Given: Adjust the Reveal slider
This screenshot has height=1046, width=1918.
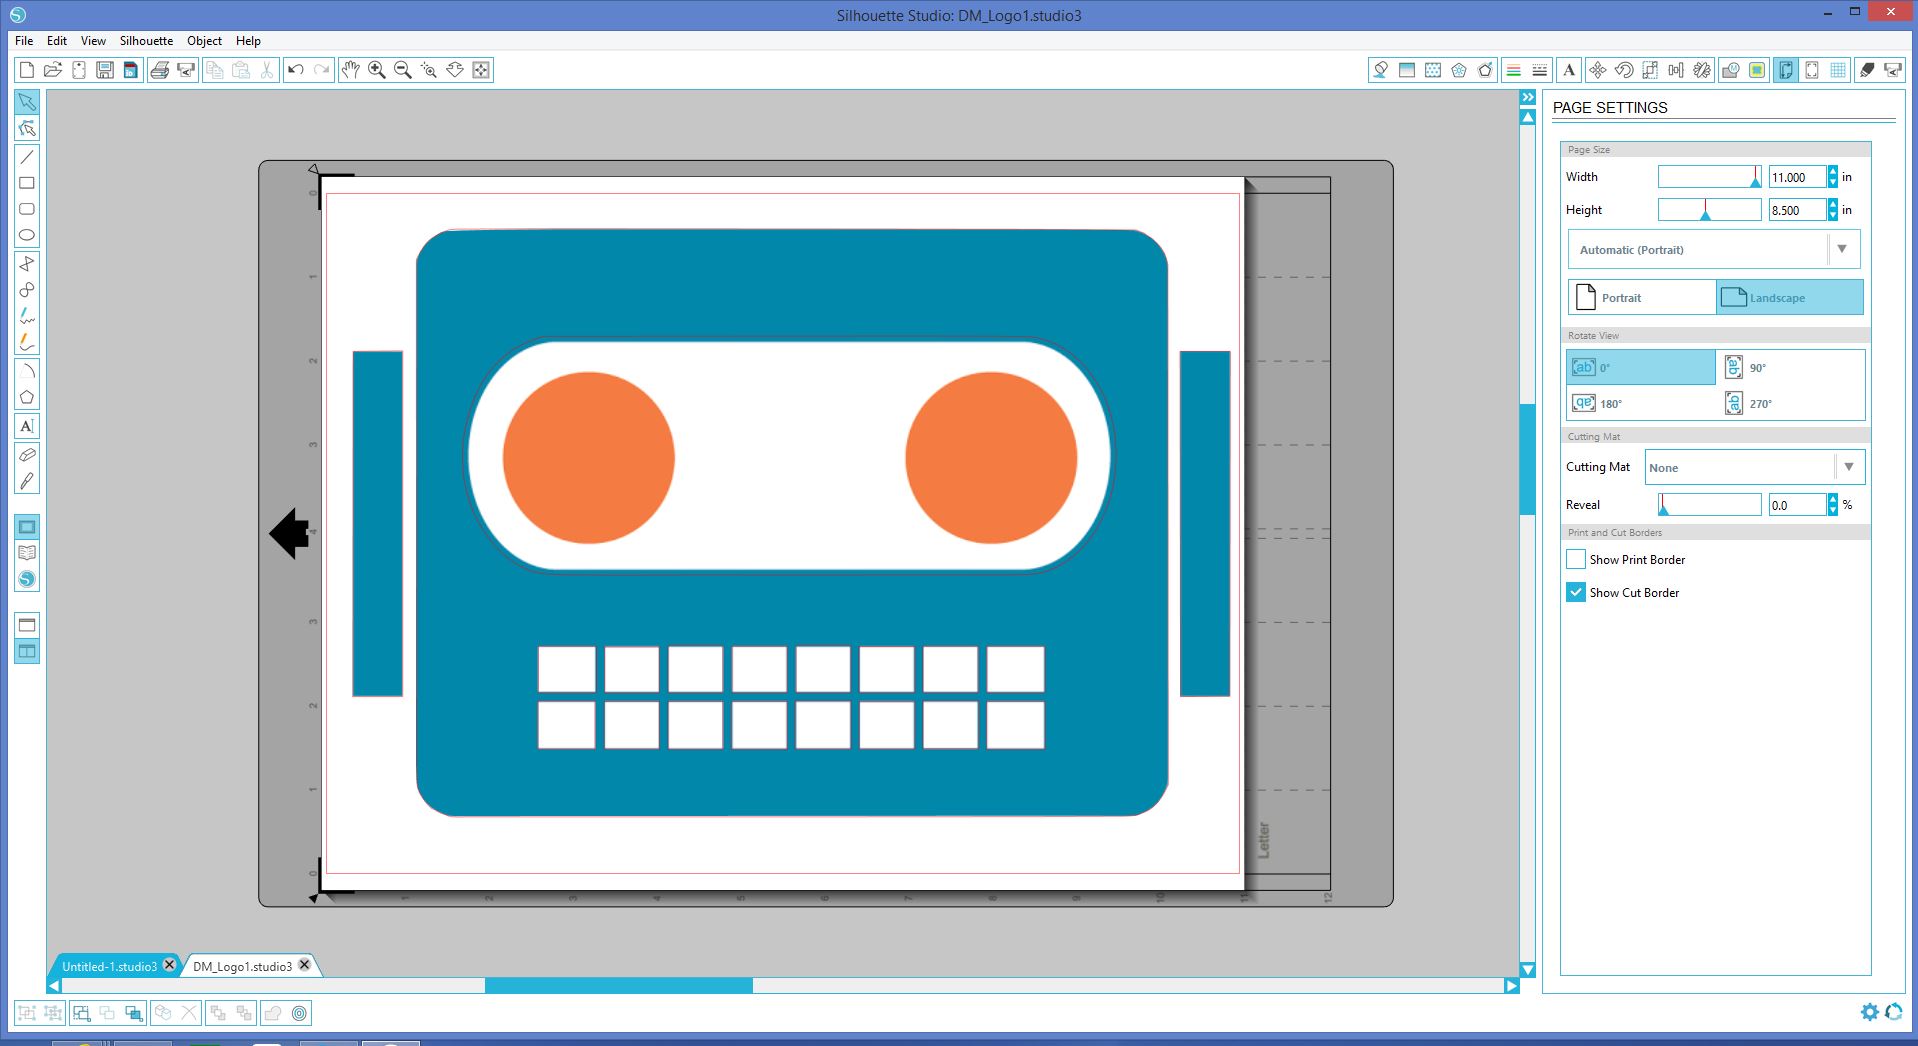Looking at the screenshot, I should pyautogui.click(x=1709, y=504).
